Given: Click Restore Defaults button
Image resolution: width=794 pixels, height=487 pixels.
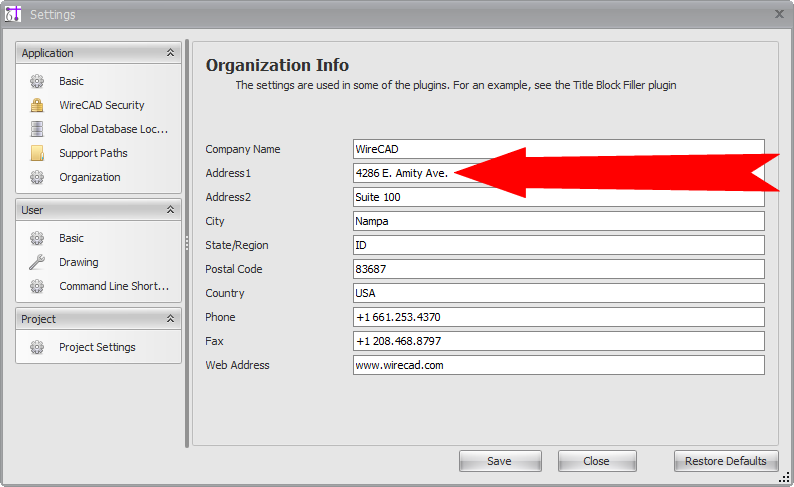Looking at the screenshot, I should click(x=726, y=461).
